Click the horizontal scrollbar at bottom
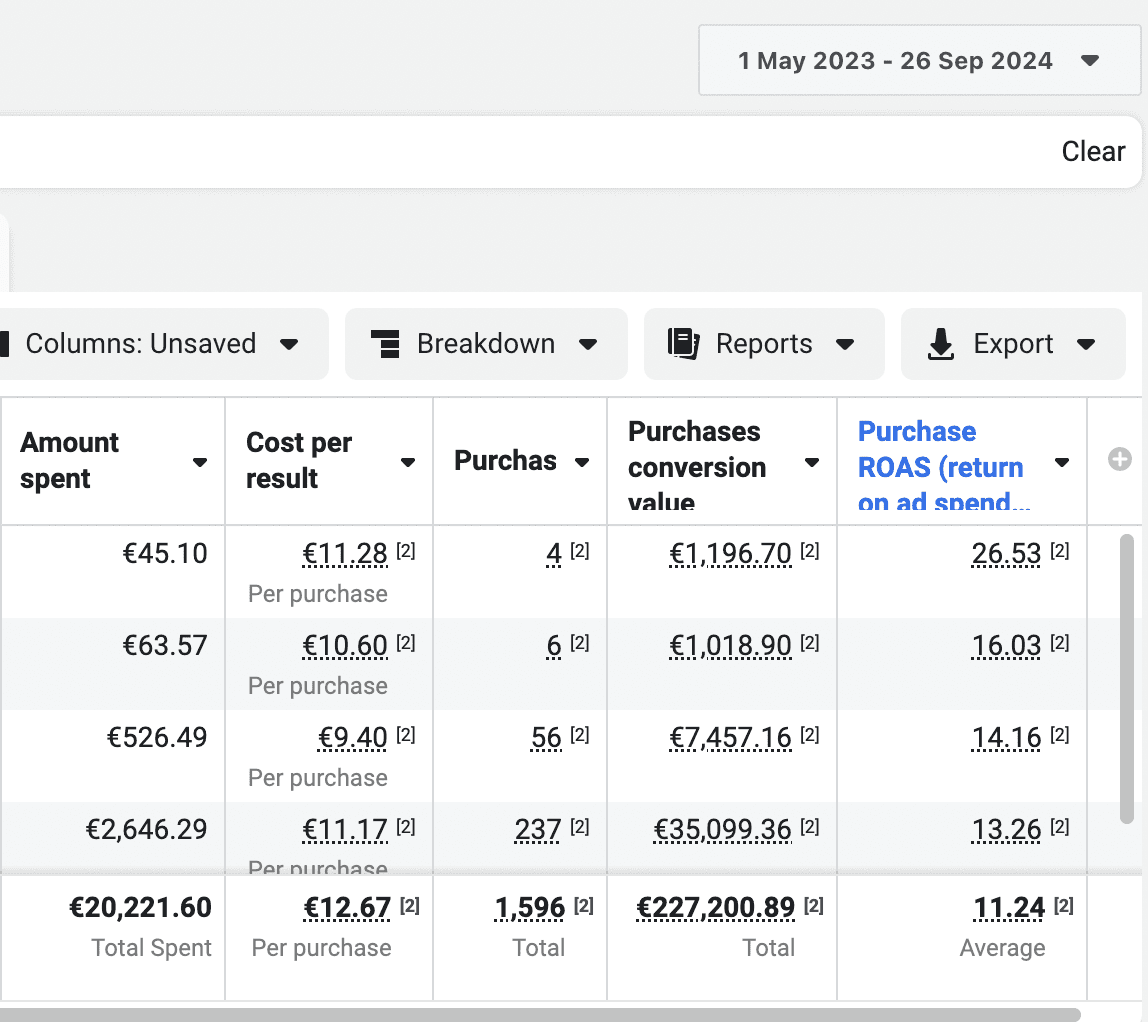Image resolution: width=1148 pixels, height=1022 pixels. coord(540,1015)
